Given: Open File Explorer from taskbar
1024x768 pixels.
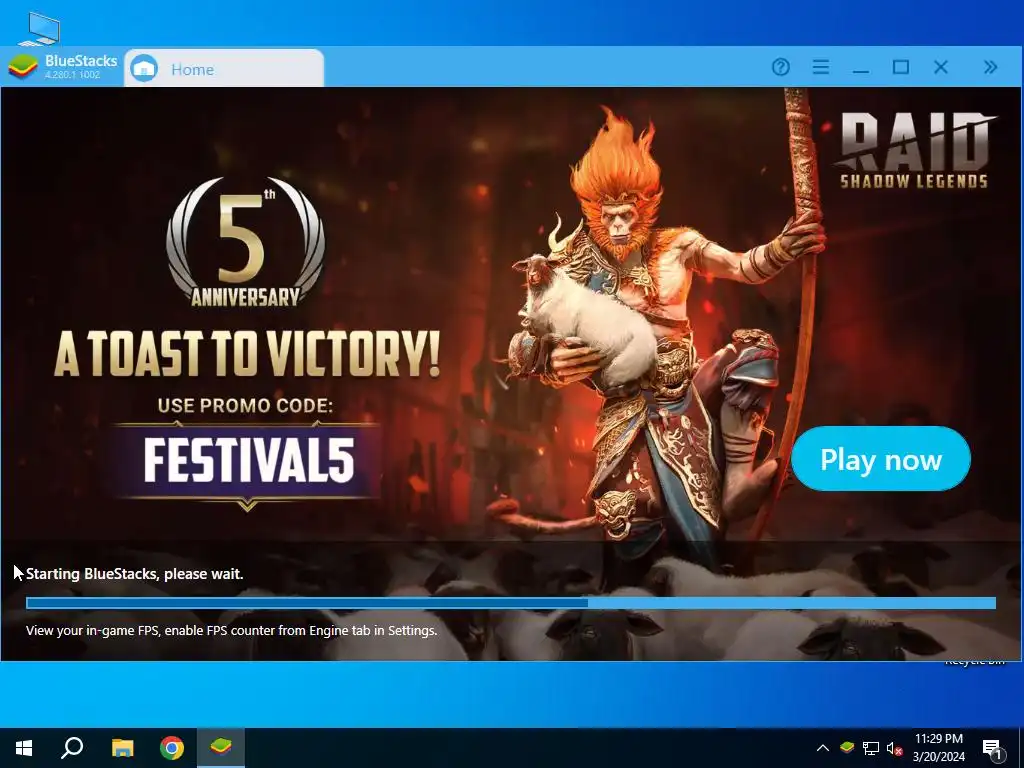Looking at the screenshot, I should pyautogui.click(x=122, y=748).
